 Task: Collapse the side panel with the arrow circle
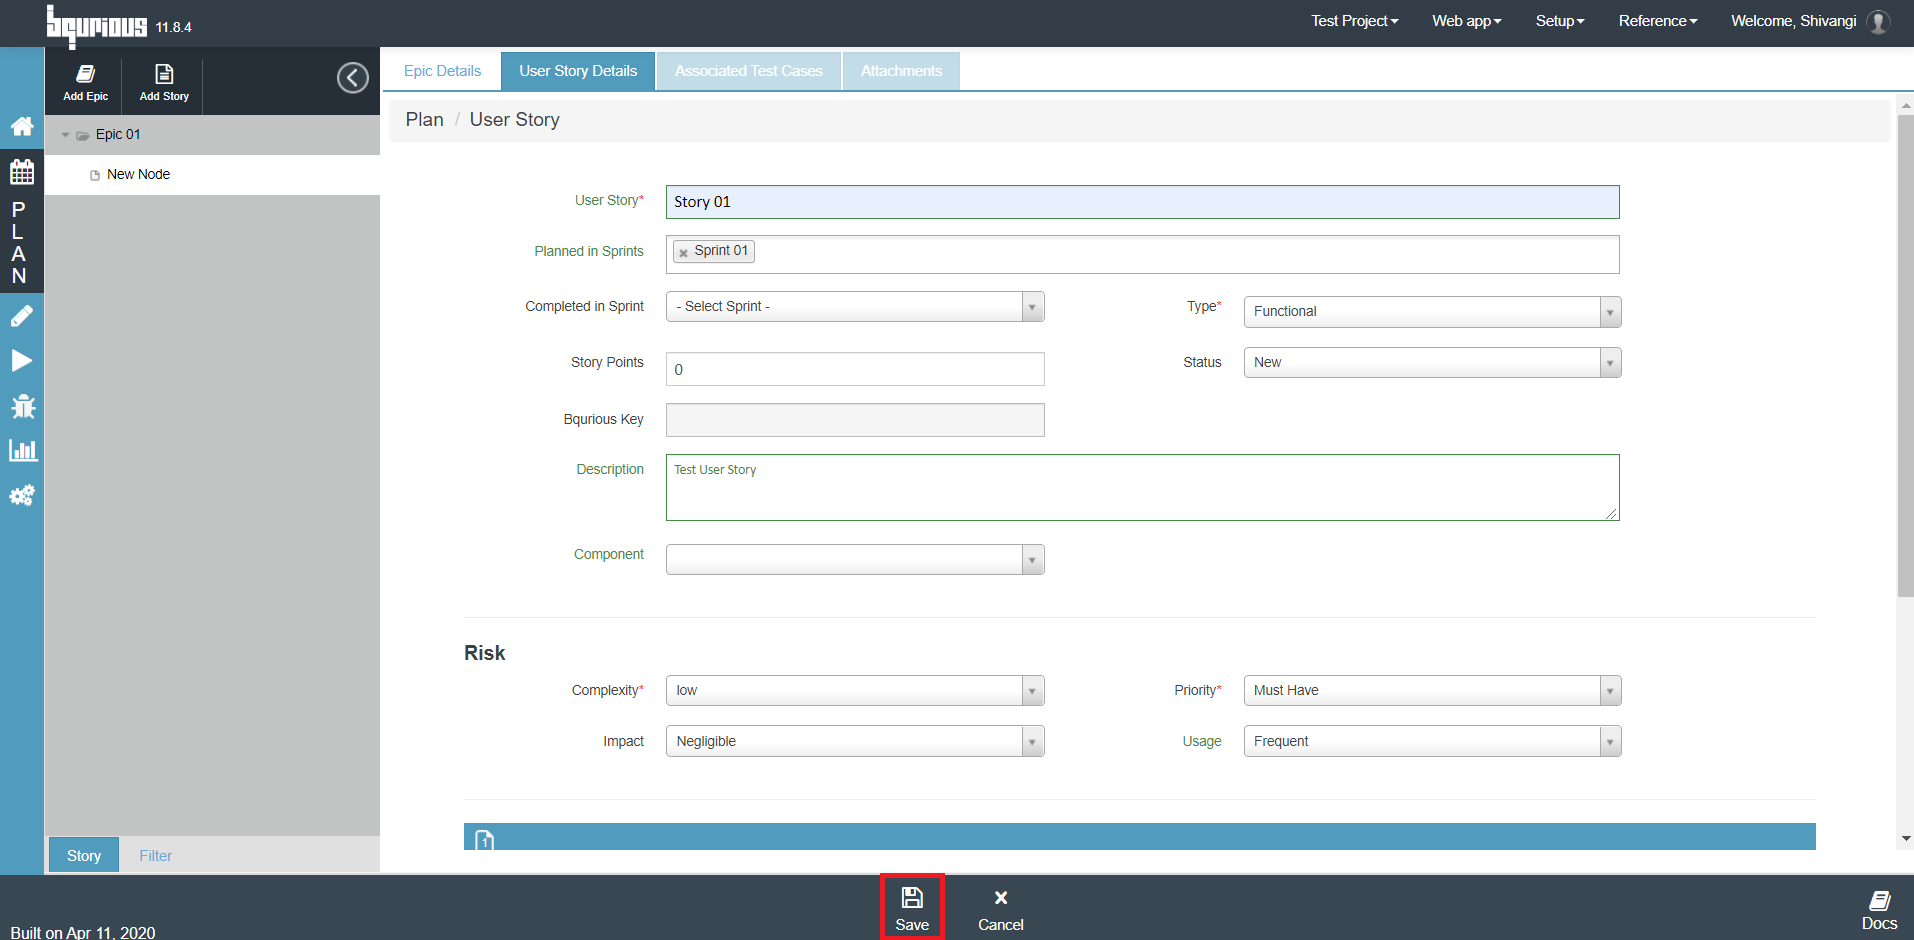pyautogui.click(x=352, y=78)
